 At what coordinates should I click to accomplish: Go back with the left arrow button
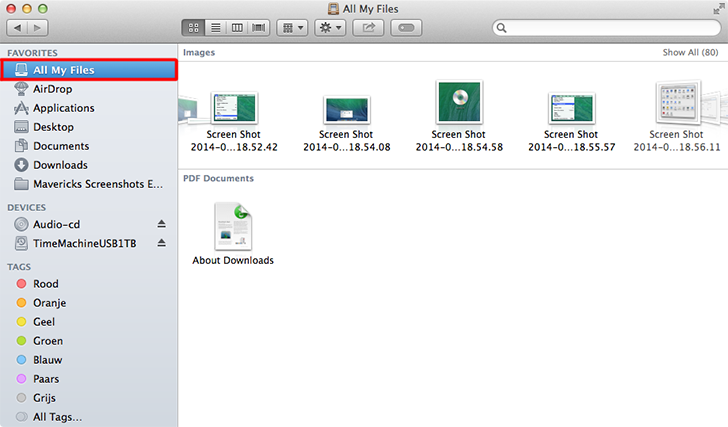pos(17,28)
